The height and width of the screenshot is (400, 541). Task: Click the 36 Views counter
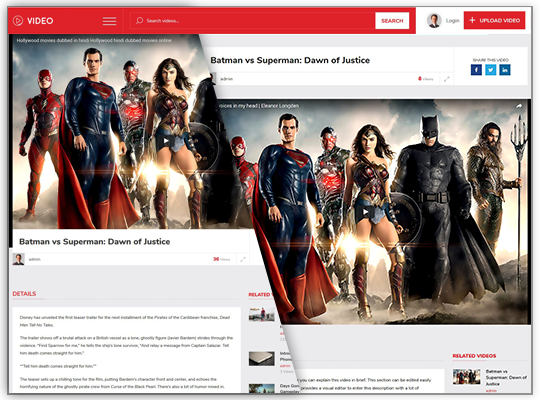[222, 259]
